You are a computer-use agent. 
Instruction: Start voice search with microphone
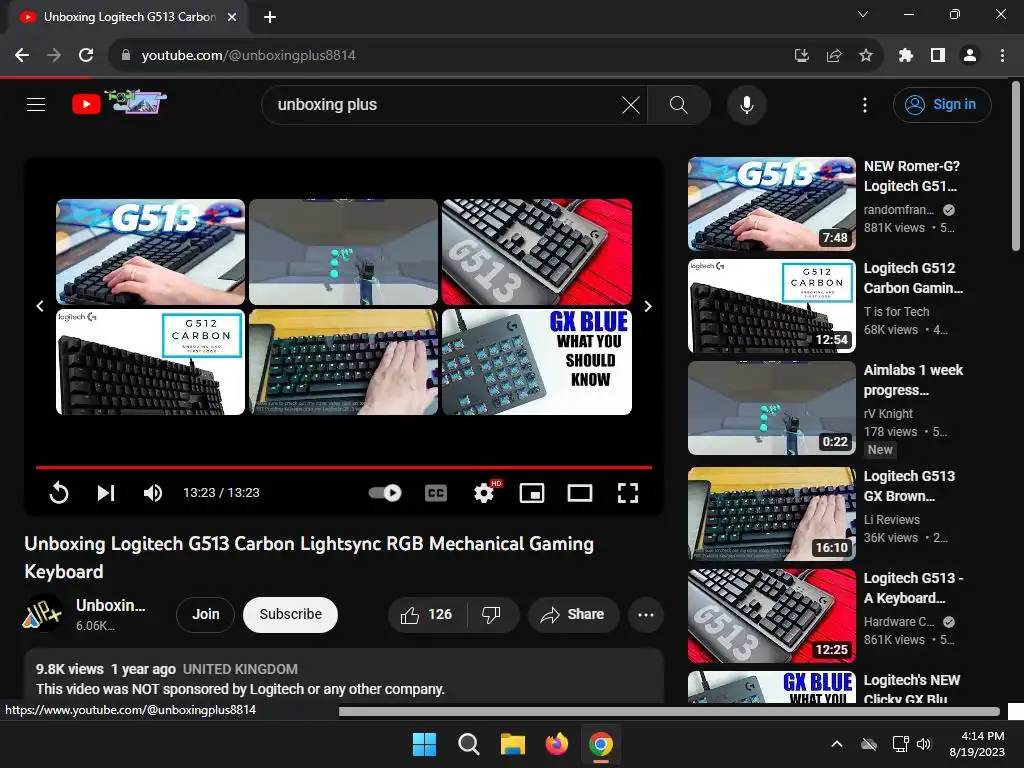pos(746,104)
